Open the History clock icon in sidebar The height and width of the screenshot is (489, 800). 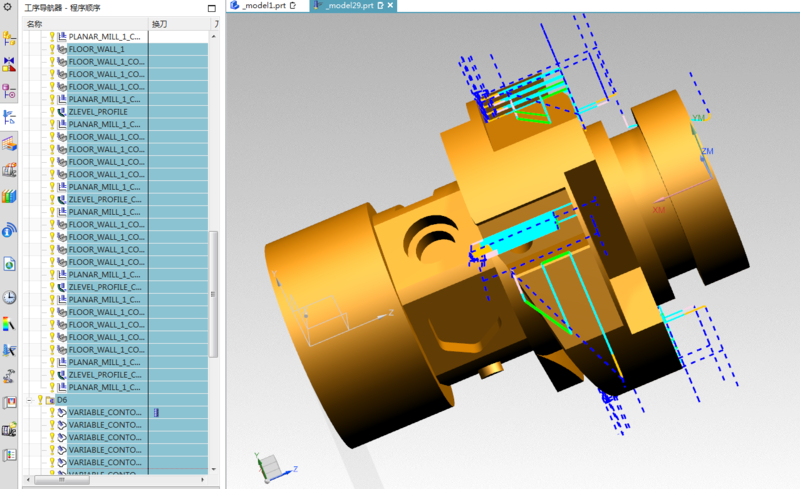pos(9,297)
